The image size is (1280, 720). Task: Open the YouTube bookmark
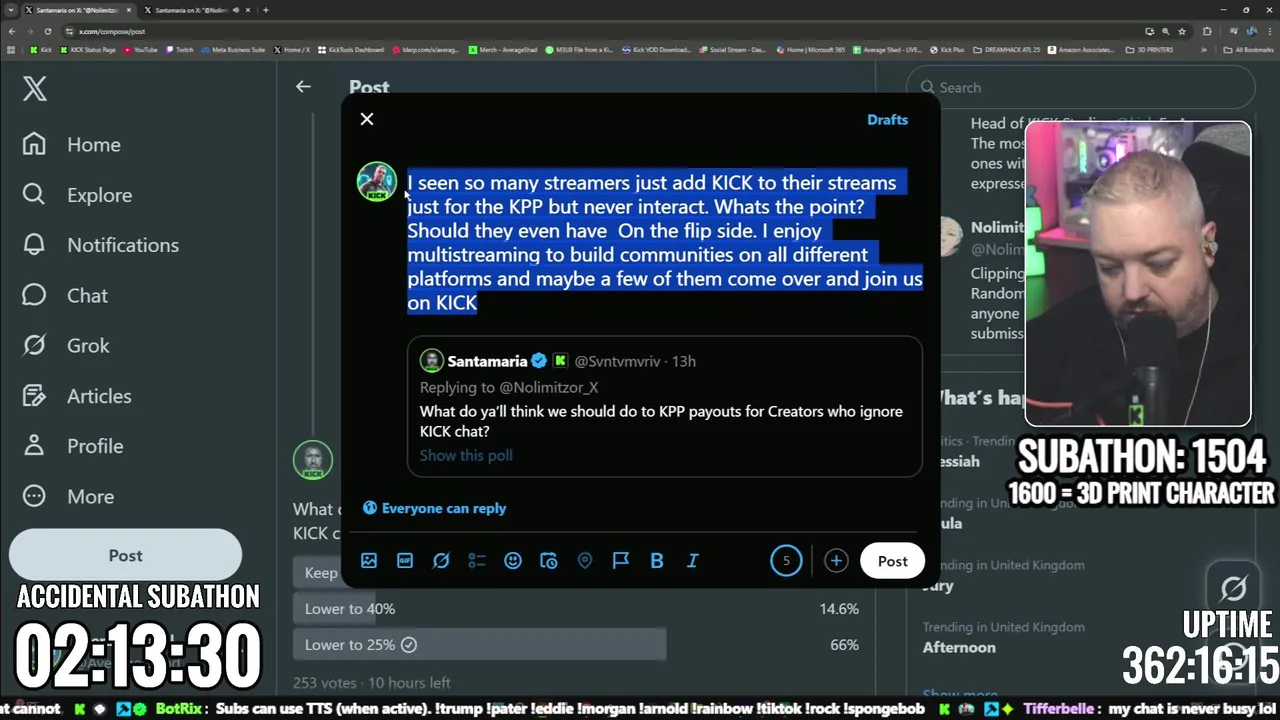pos(141,49)
